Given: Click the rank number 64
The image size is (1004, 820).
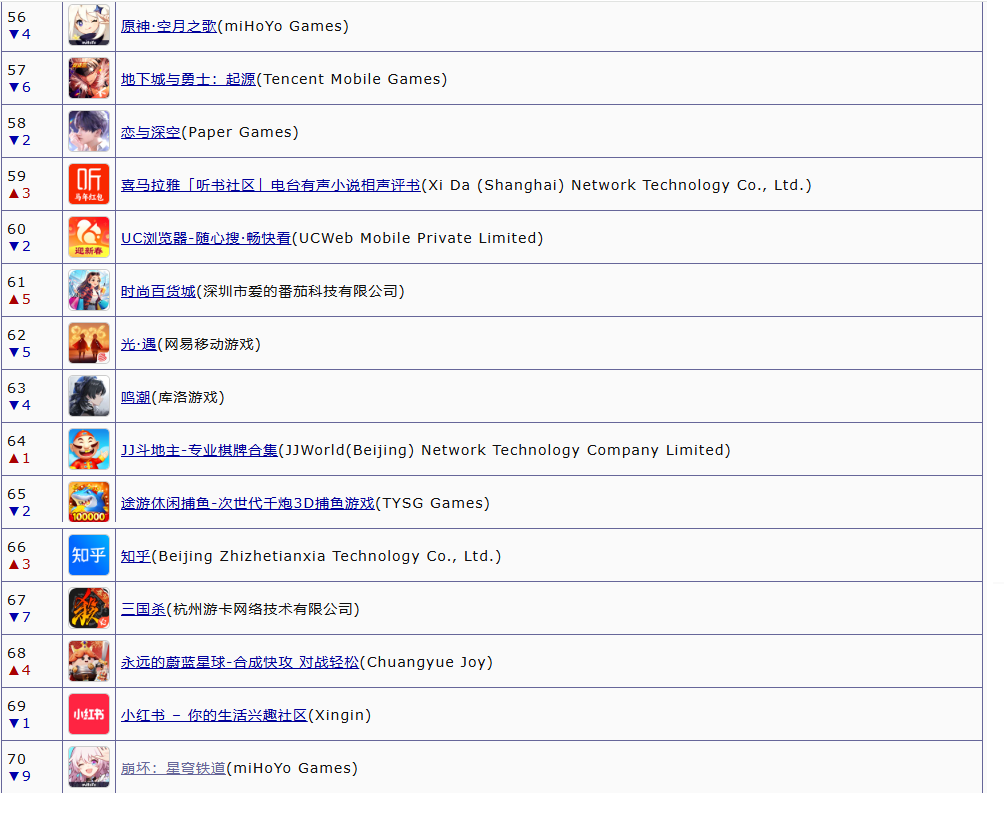Looking at the screenshot, I should (17, 441).
